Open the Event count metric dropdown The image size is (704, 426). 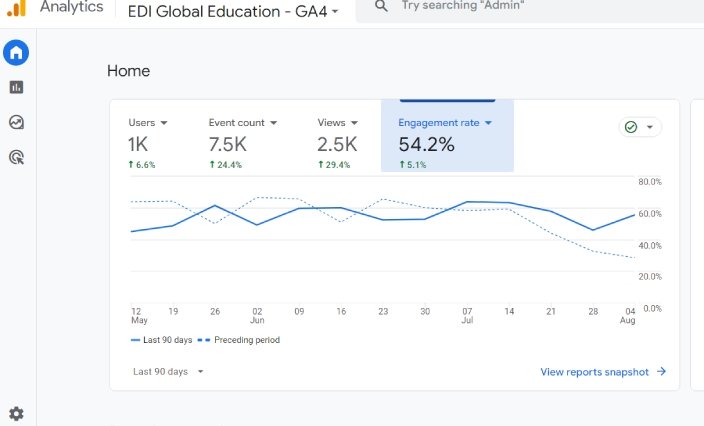click(x=242, y=123)
